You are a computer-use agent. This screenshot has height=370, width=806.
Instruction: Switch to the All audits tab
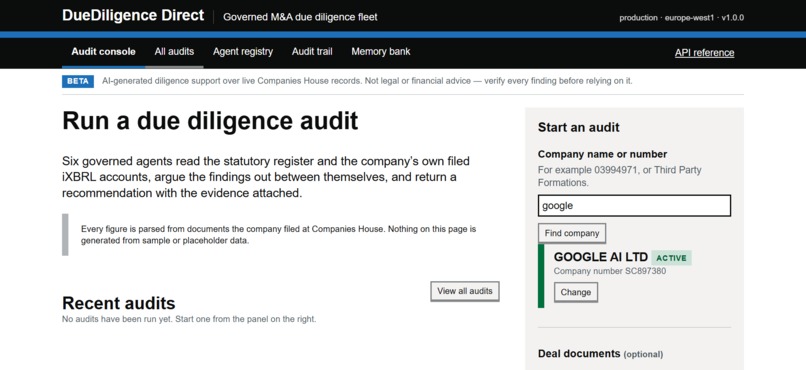coord(174,52)
